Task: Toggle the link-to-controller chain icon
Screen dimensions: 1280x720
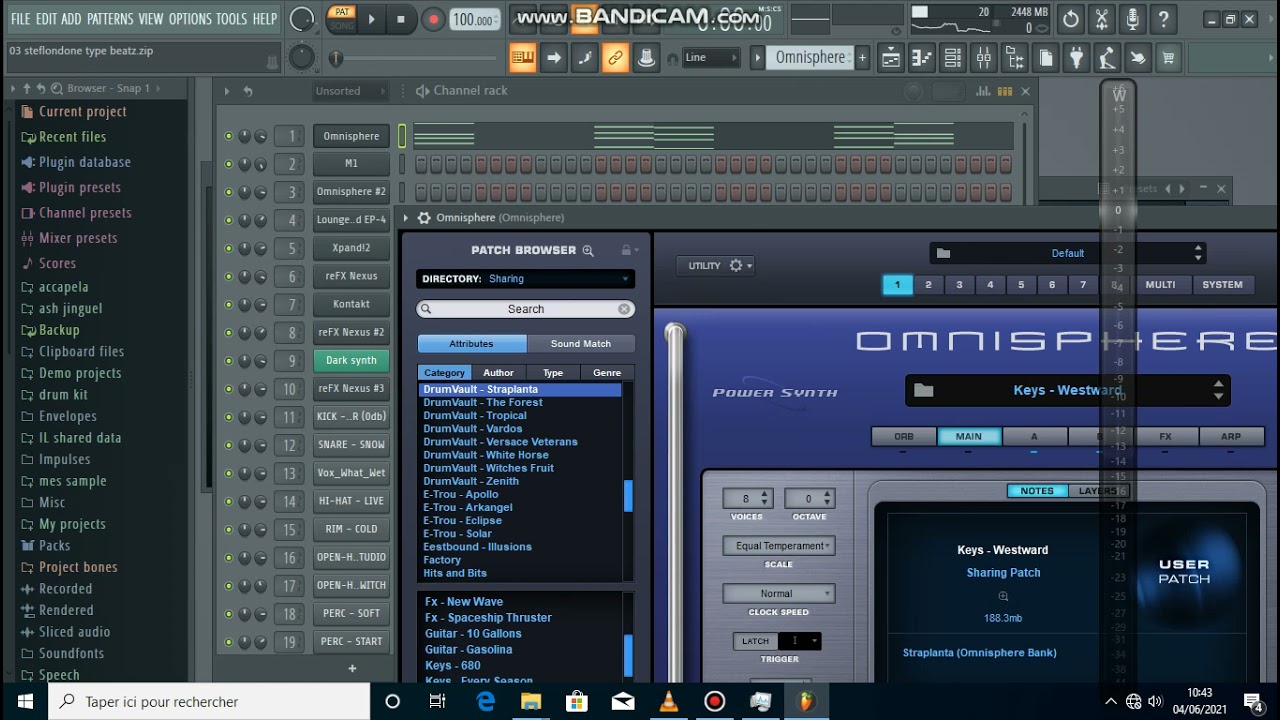Action: click(615, 58)
